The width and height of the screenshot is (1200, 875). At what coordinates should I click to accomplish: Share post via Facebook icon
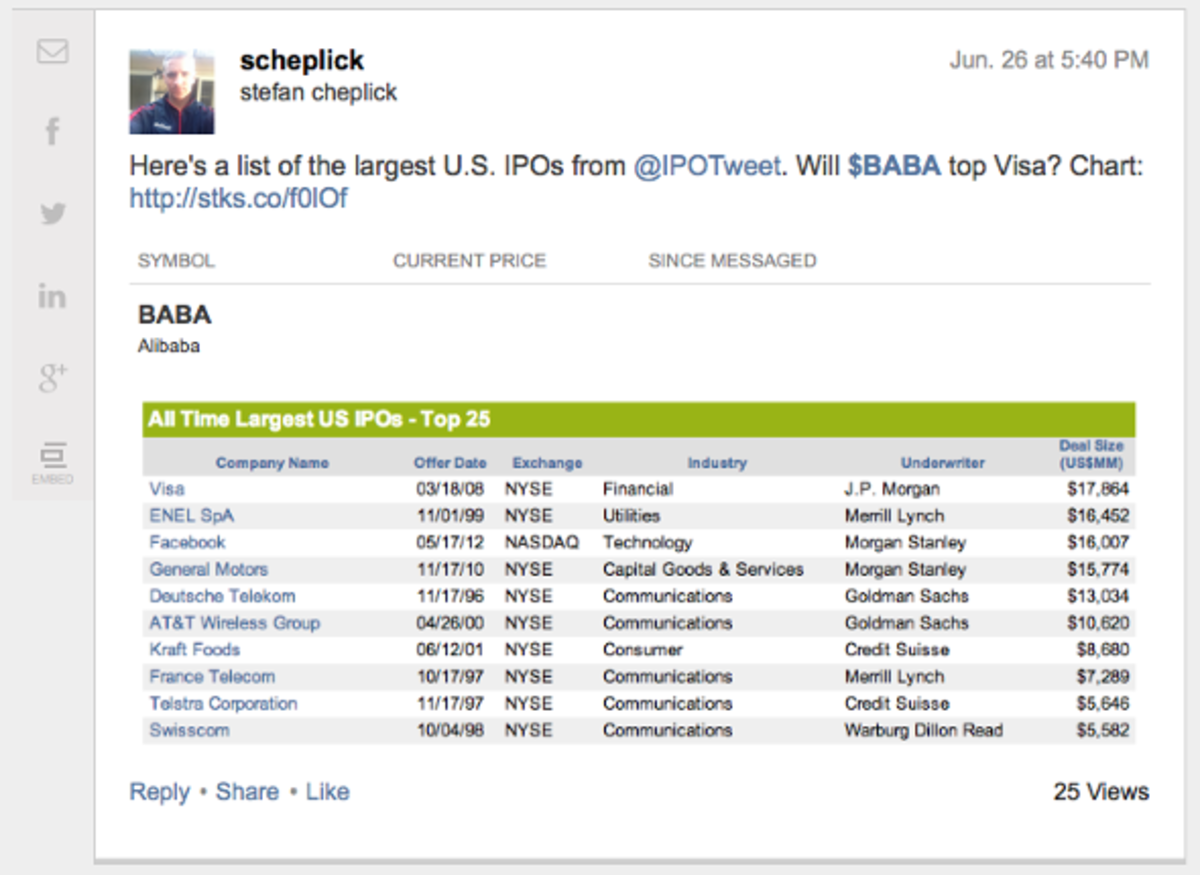click(53, 131)
